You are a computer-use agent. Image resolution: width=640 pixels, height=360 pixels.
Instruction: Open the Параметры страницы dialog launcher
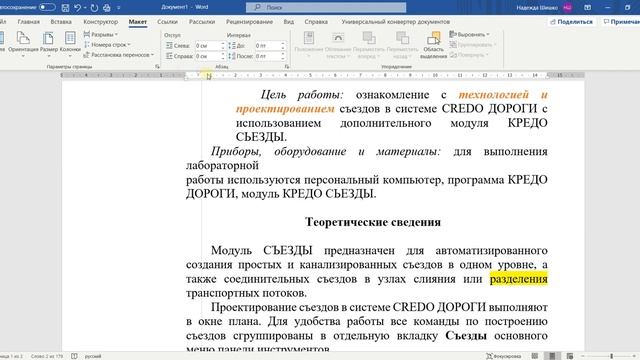(158, 67)
